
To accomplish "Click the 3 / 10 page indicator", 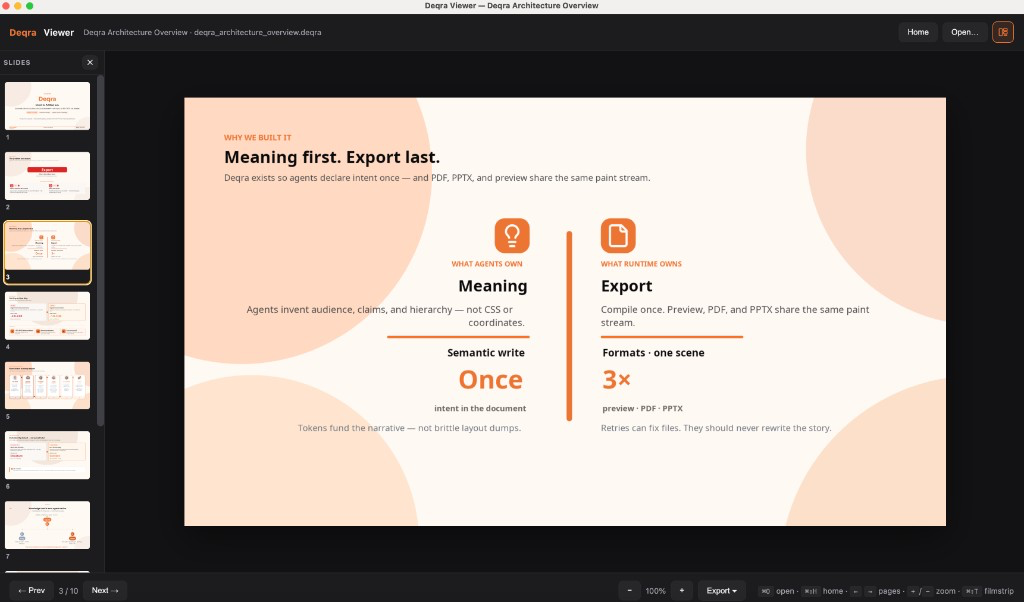I will click(69, 591).
